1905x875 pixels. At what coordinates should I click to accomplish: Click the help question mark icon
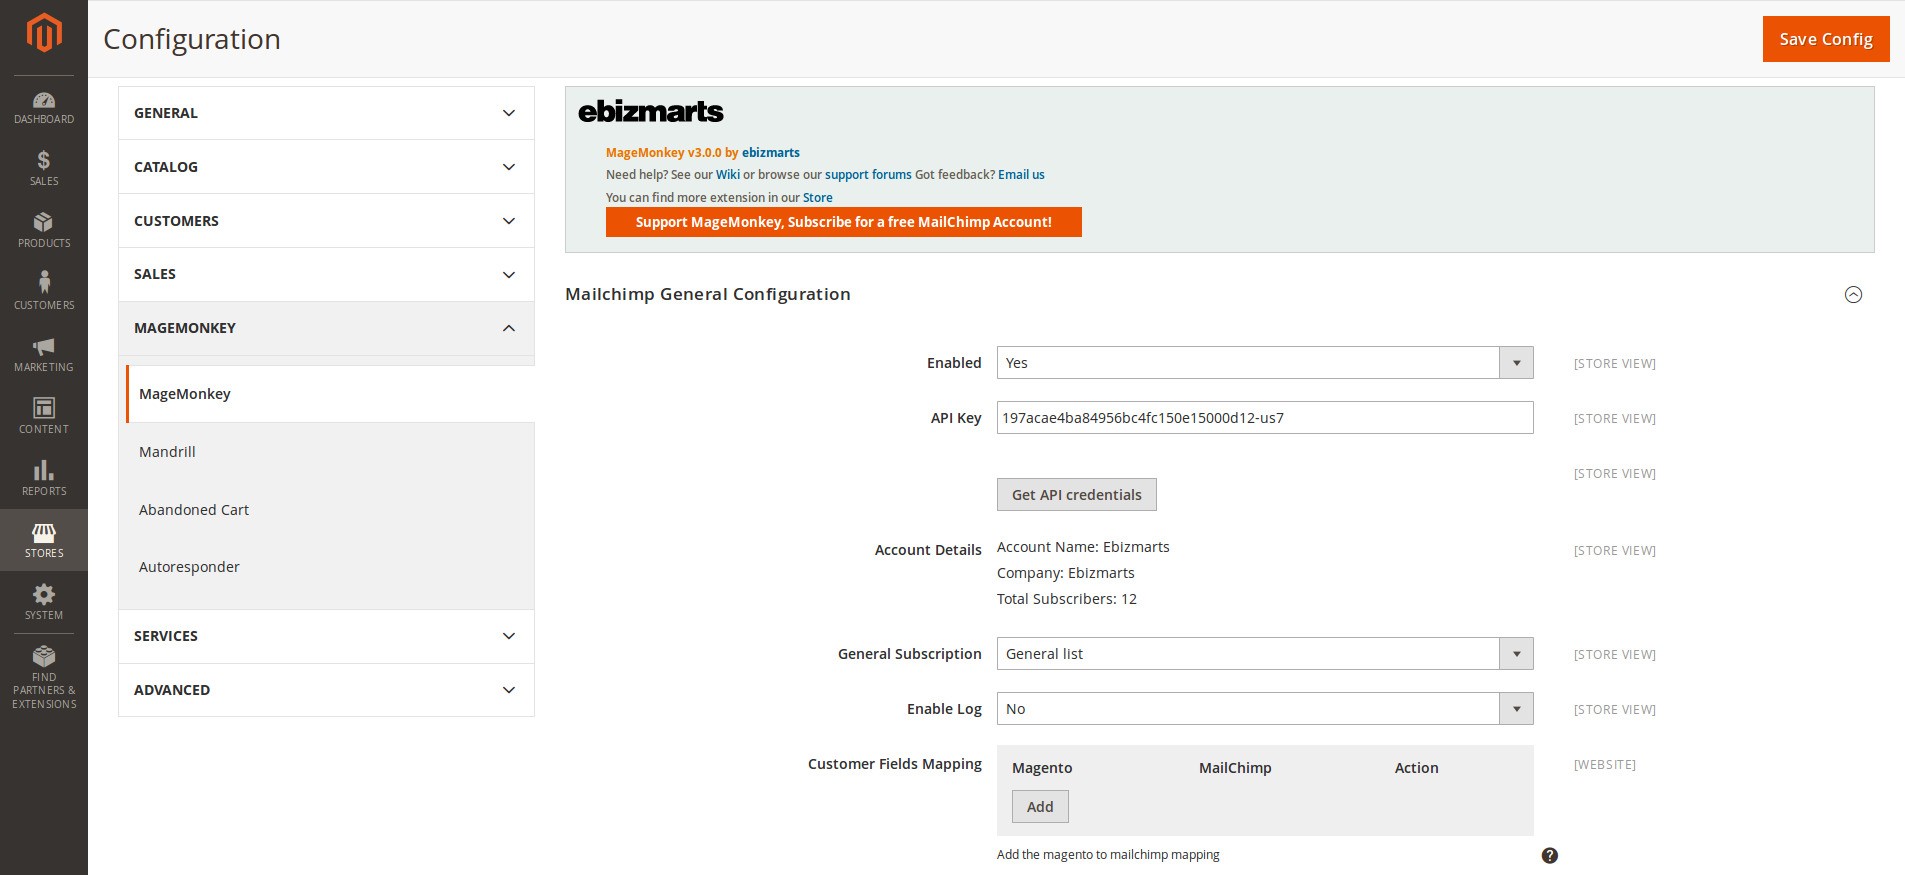(x=1549, y=855)
